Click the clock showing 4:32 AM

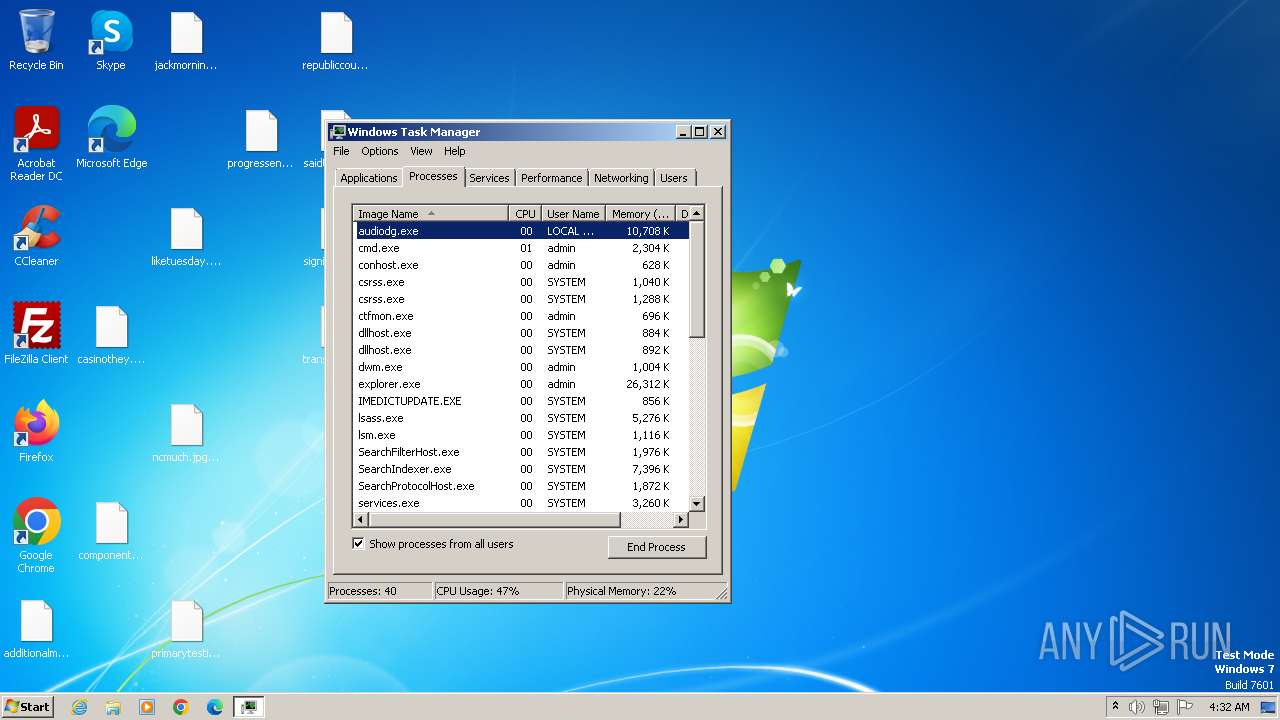1229,707
